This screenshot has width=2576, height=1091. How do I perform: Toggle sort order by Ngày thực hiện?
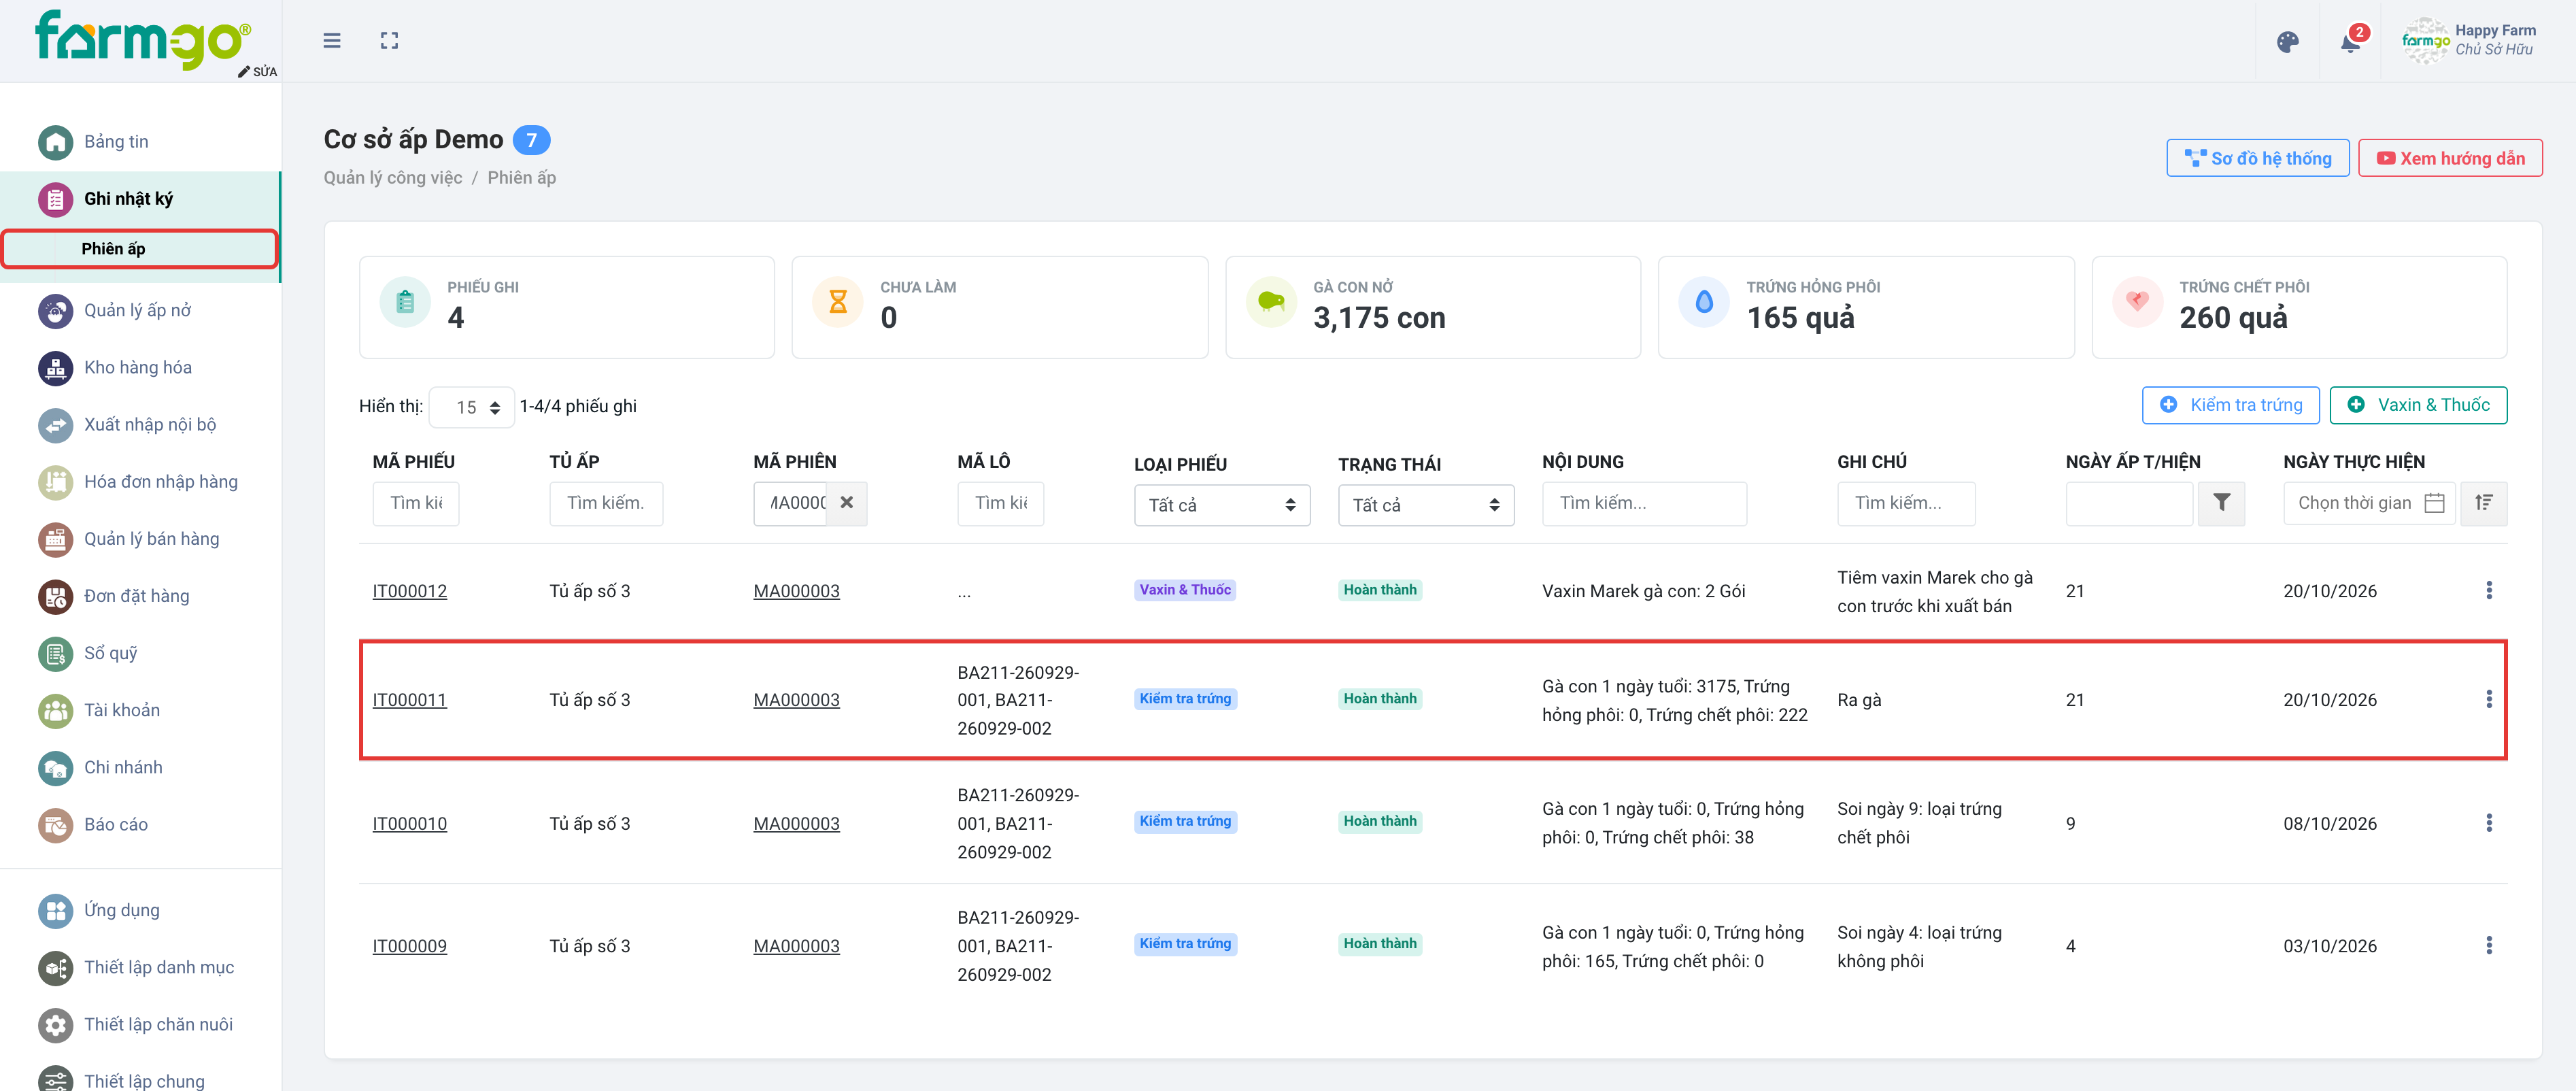coord(2483,503)
